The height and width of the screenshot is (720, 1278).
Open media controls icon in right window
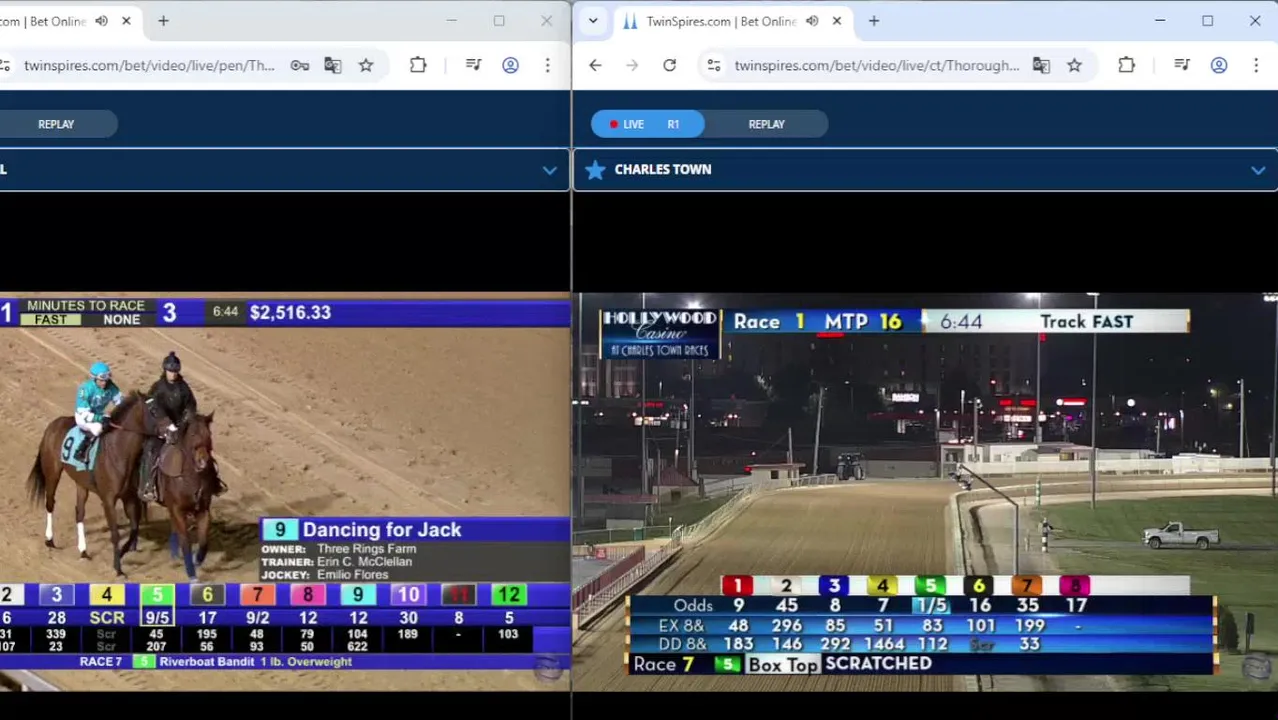tap(1182, 65)
